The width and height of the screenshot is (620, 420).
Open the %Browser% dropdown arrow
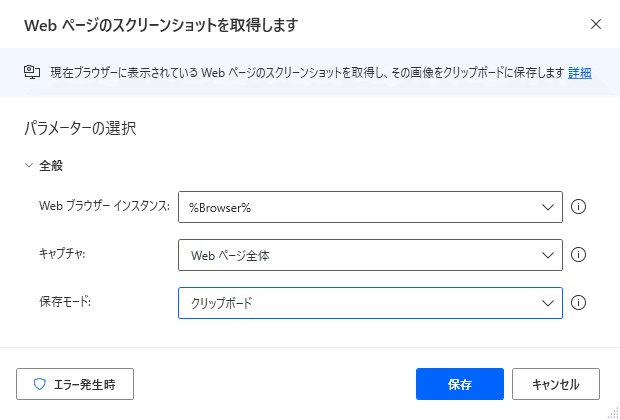click(548, 207)
